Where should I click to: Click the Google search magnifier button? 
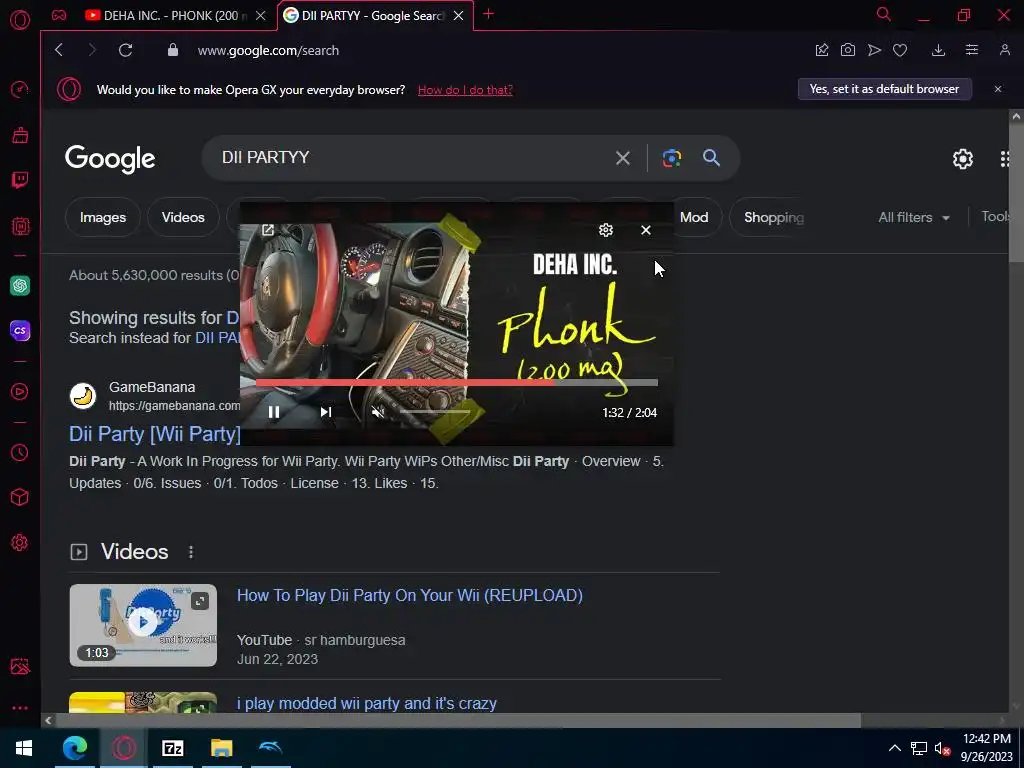[711, 157]
